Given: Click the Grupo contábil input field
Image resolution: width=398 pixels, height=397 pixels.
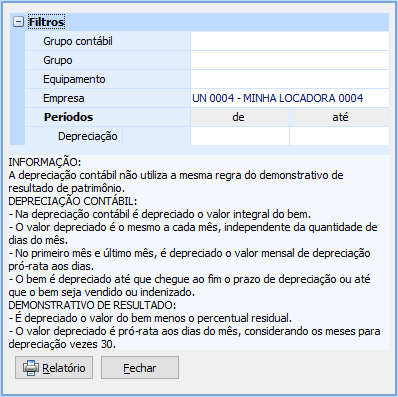Looking at the screenshot, I should pyautogui.click(x=290, y=41).
